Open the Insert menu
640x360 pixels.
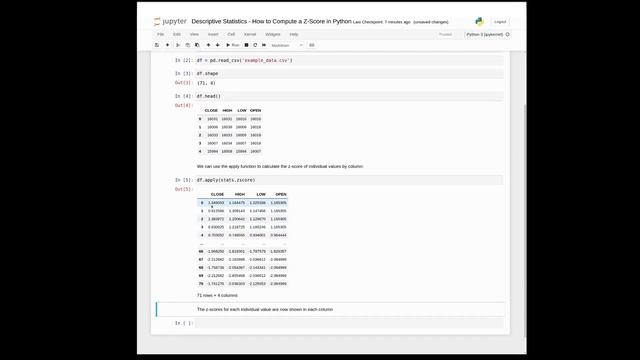pyautogui.click(x=213, y=34)
